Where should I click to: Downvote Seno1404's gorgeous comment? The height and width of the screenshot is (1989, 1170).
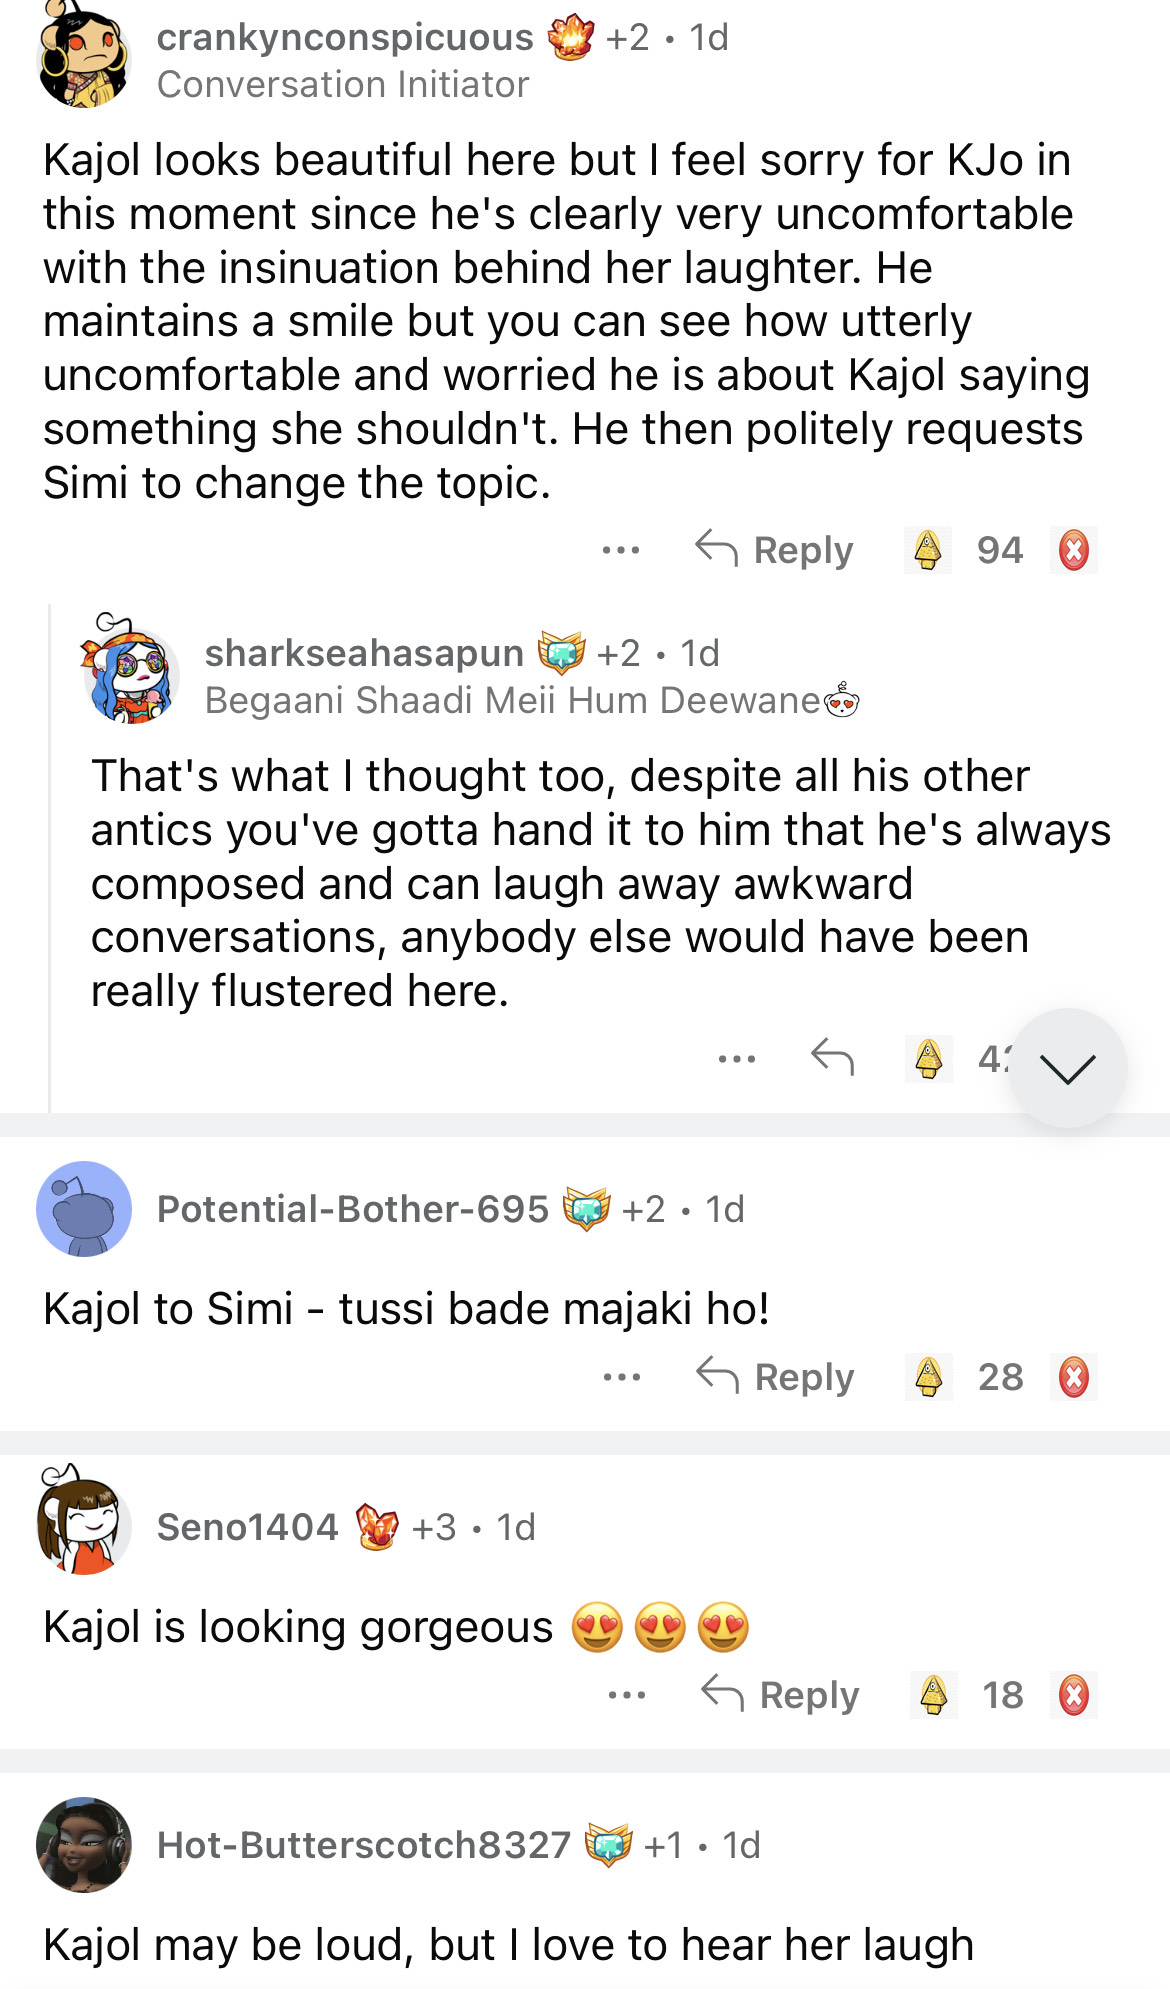(1074, 1695)
